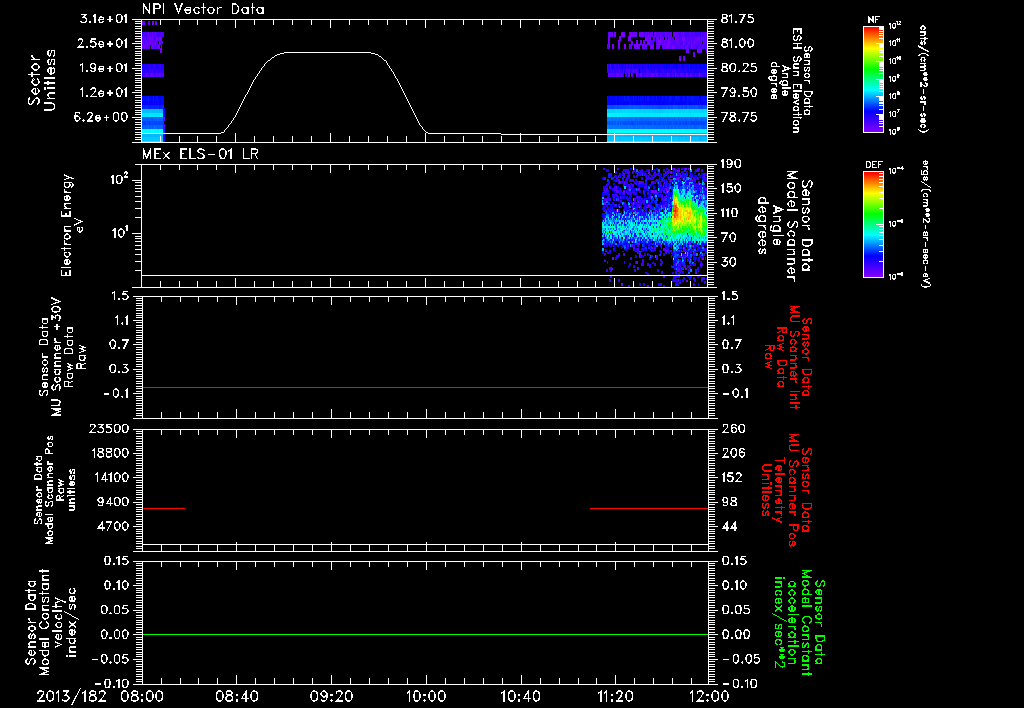Viewport: 1024px width, 708px height.
Task: Click the 44 telemetry tick label
Action: pos(728,526)
